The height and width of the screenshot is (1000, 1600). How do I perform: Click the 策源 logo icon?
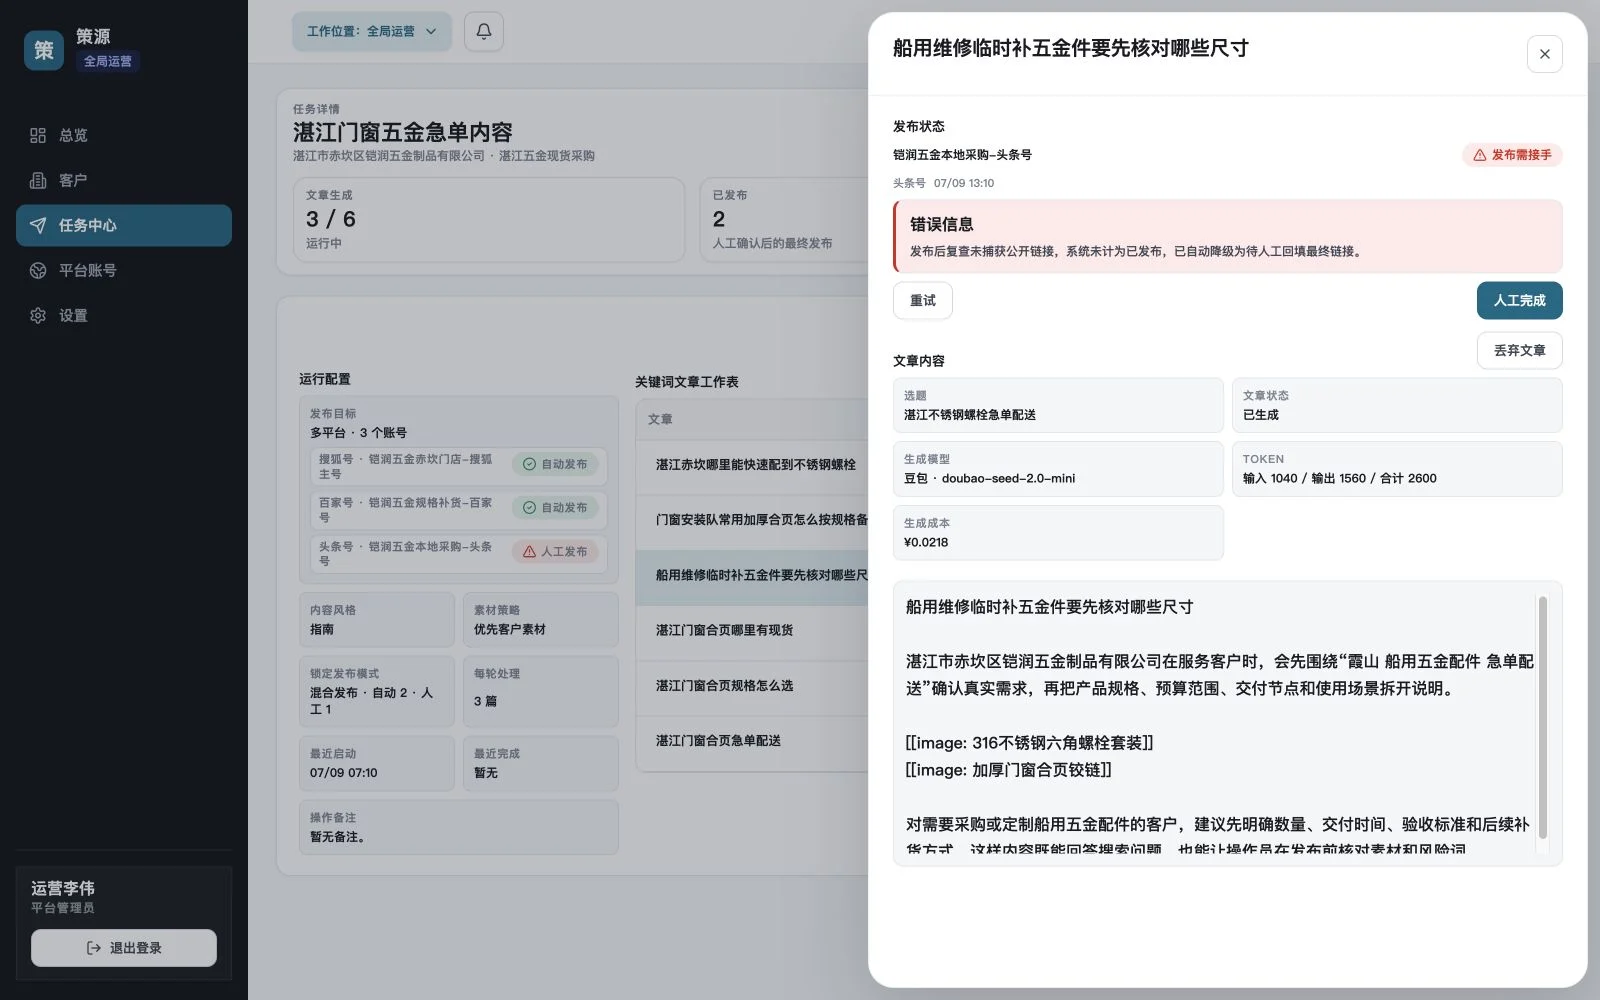(44, 50)
